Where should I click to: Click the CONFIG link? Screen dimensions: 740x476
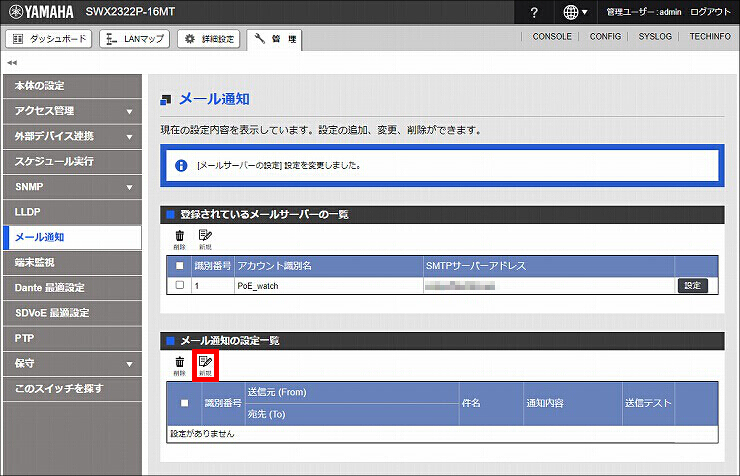(x=605, y=36)
